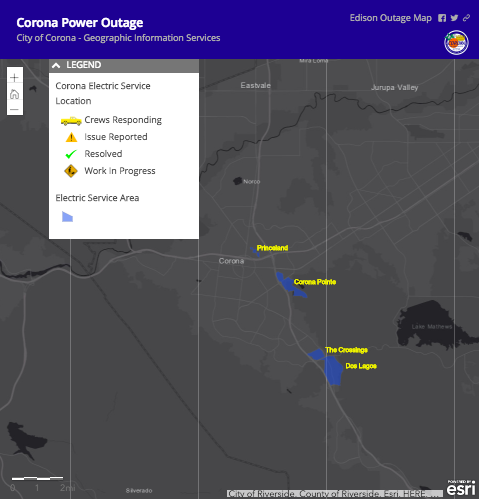Image resolution: width=479 pixels, height=499 pixels.
Task: Click the Corona Pointe blue polygon
Action: coord(288,284)
